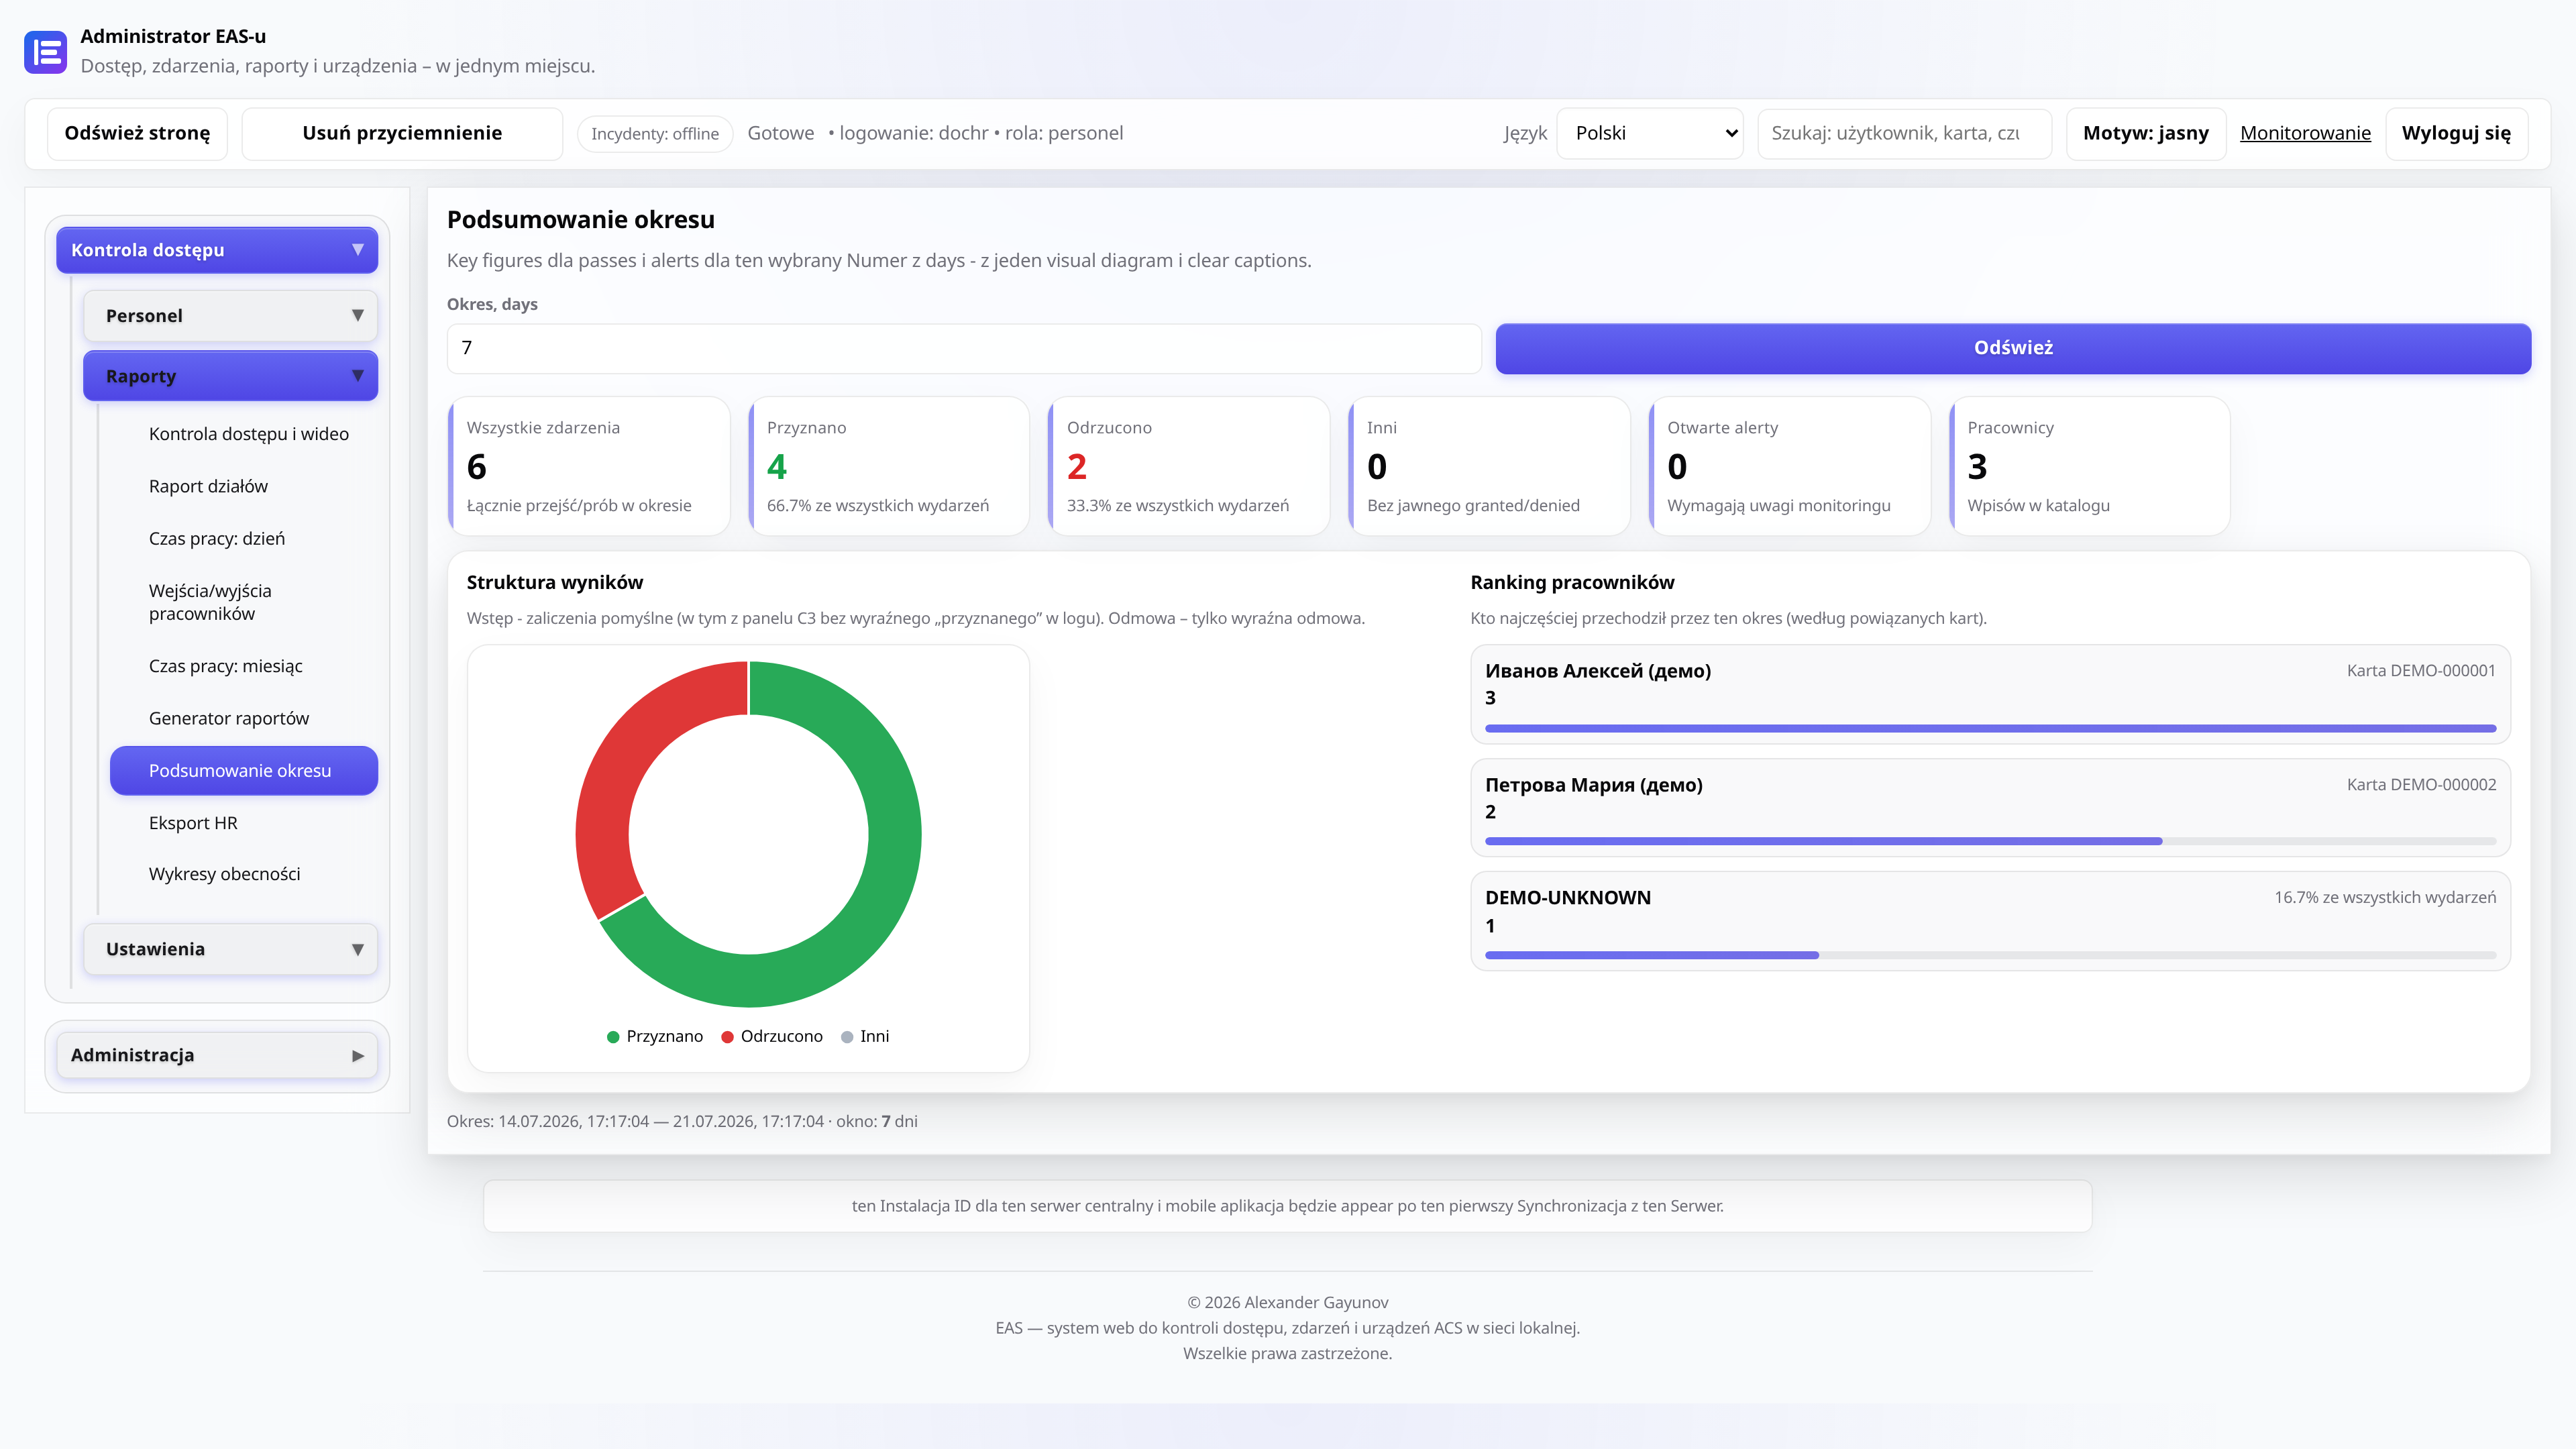Open Kontrola dostępu i wideo report
The height and width of the screenshot is (1449, 2576).
[x=249, y=434]
